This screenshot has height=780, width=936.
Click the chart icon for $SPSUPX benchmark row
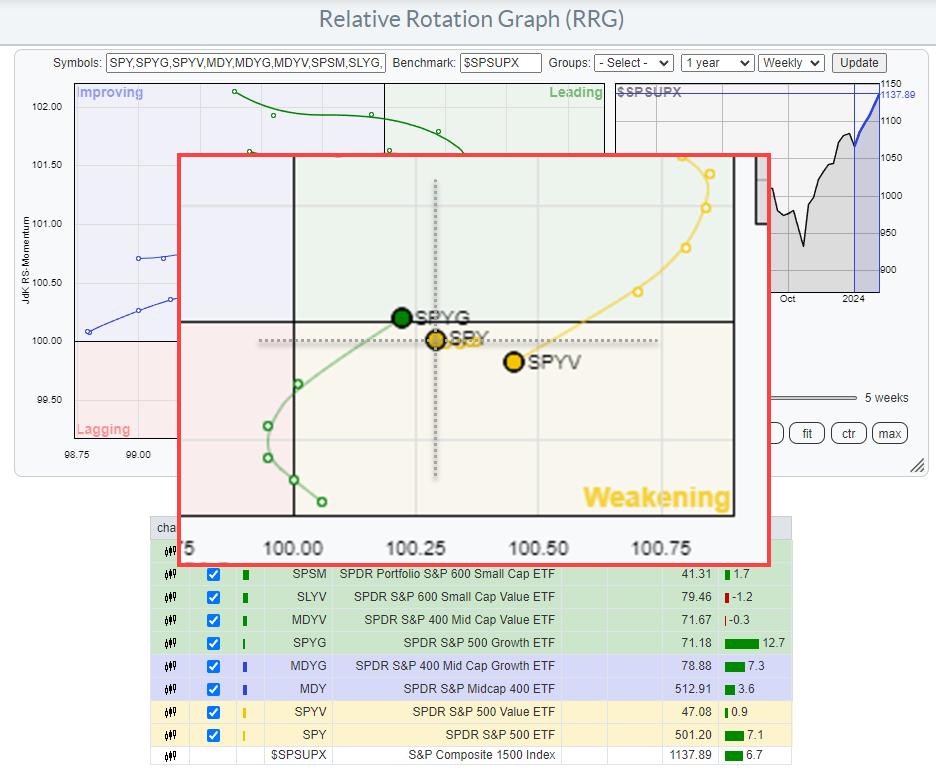click(x=169, y=755)
